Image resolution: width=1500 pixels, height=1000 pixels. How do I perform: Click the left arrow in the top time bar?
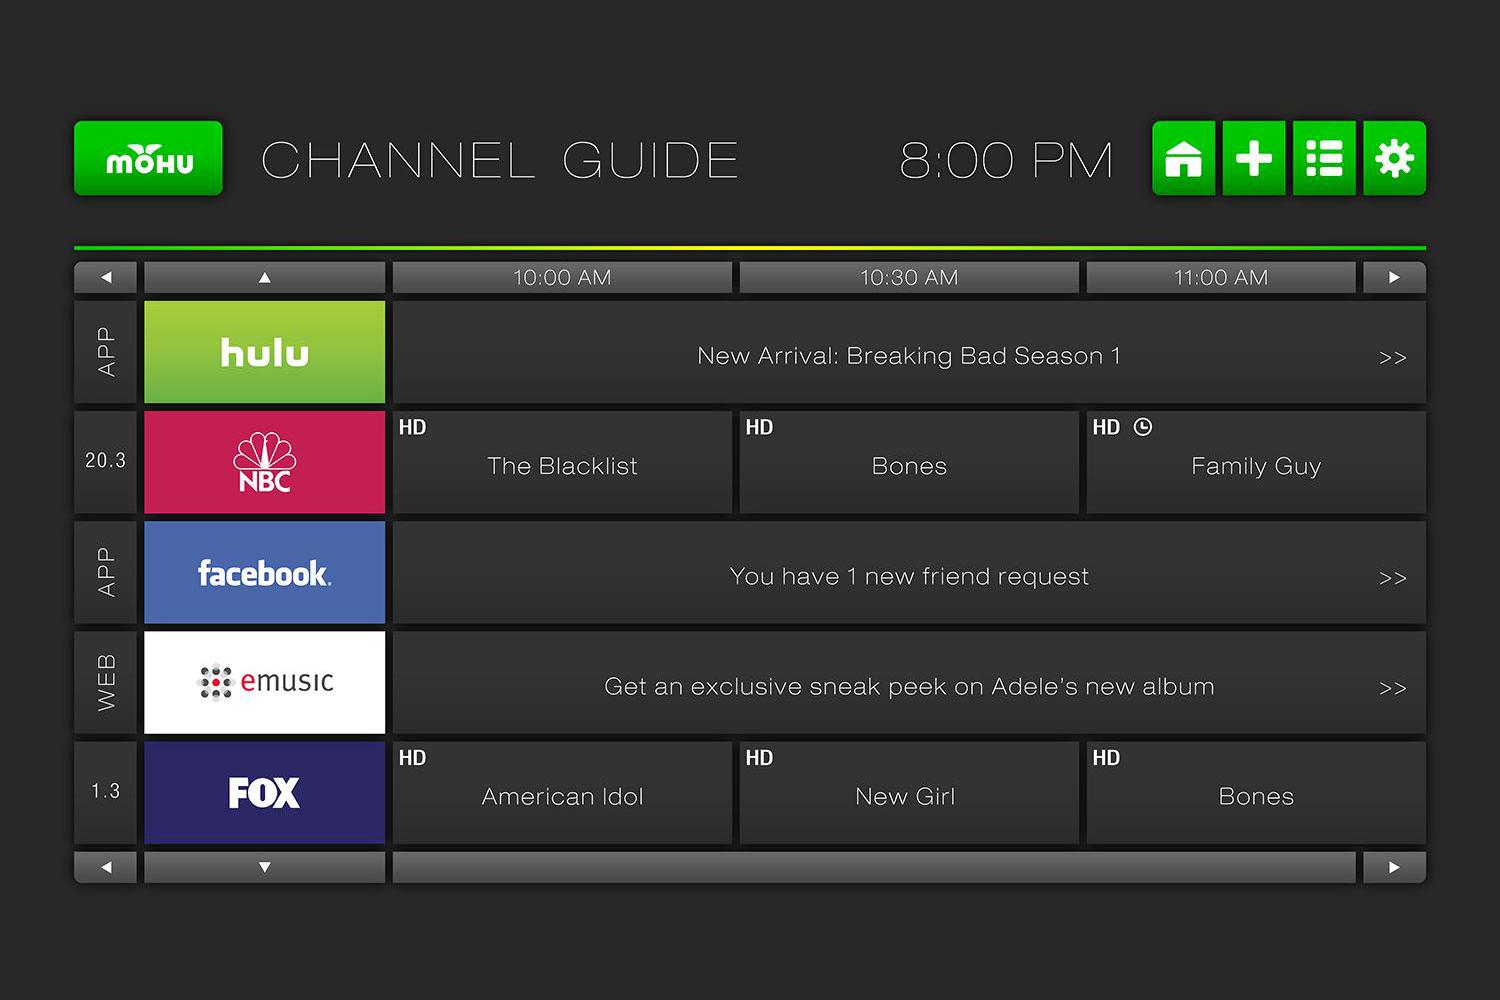(105, 277)
